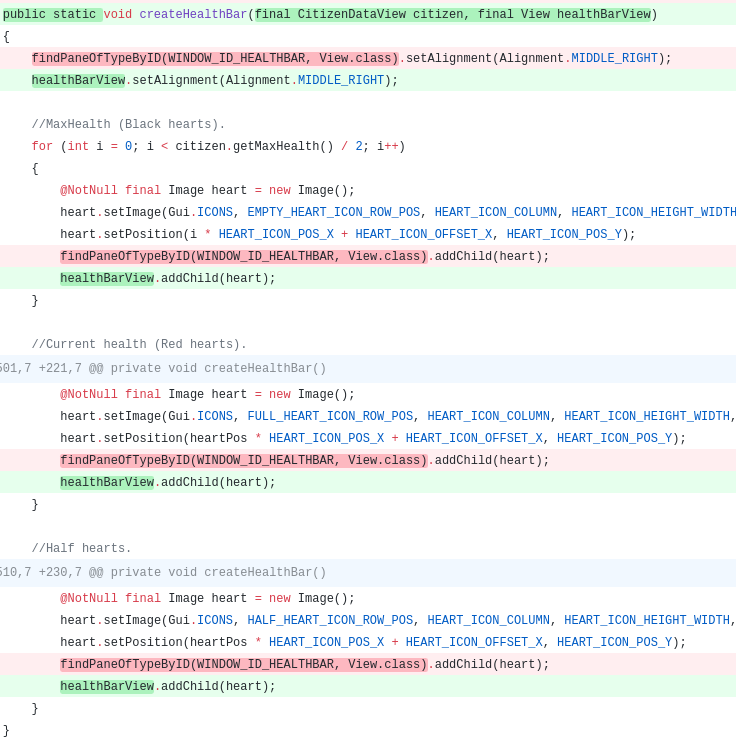Screen dimensions: 736x739
Task: Click the '//Half hearts.' comment
Action: pos(81,548)
